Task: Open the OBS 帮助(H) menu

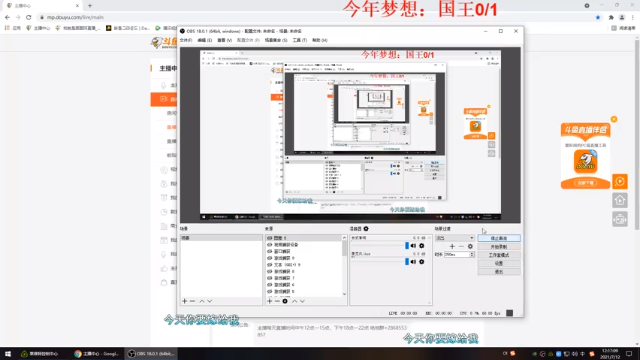Action: pos(320,40)
